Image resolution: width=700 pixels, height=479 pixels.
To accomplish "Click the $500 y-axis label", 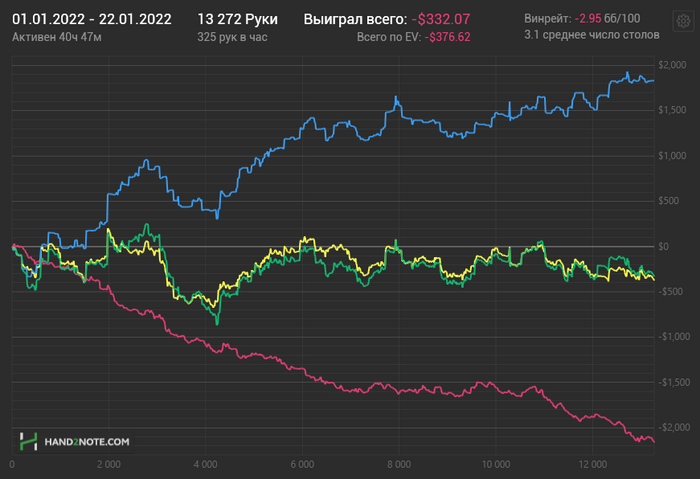I will [x=668, y=201].
